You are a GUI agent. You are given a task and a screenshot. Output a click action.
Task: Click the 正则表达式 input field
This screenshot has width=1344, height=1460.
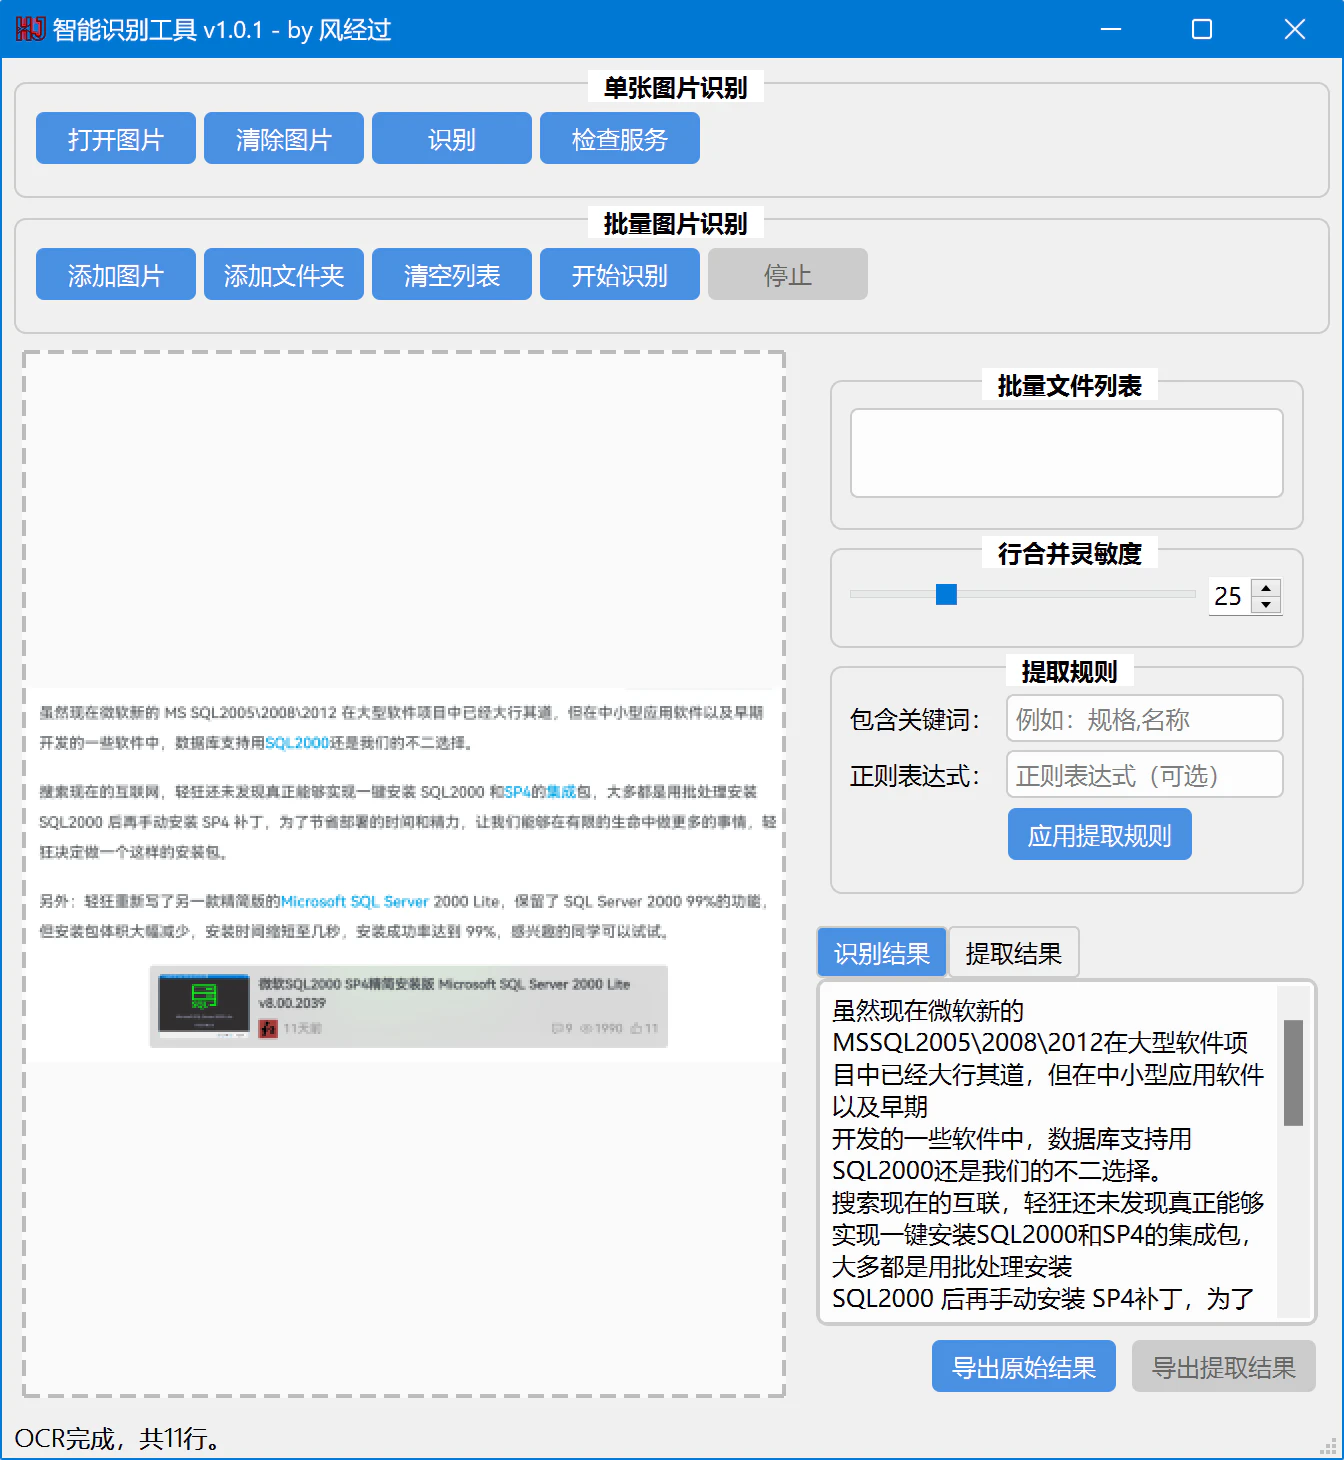point(1144,775)
